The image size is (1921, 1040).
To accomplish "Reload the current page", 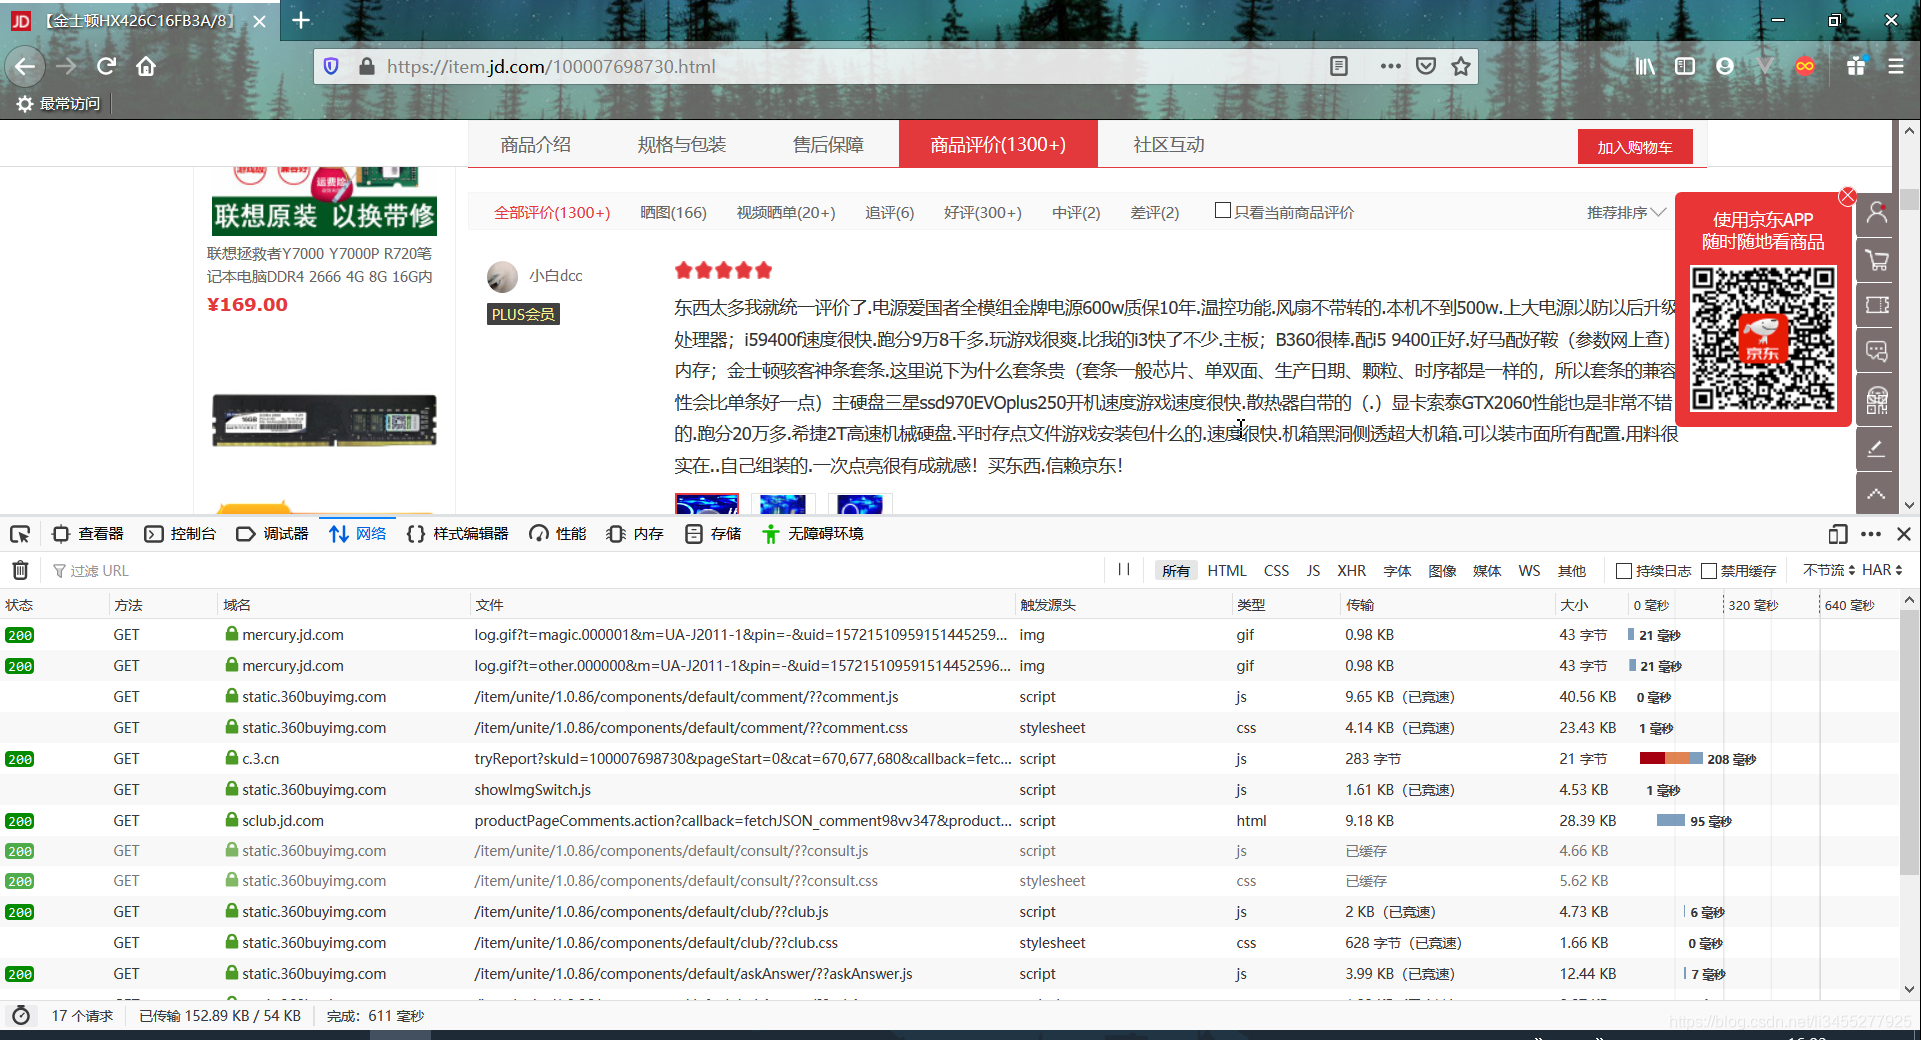I will click(x=106, y=67).
